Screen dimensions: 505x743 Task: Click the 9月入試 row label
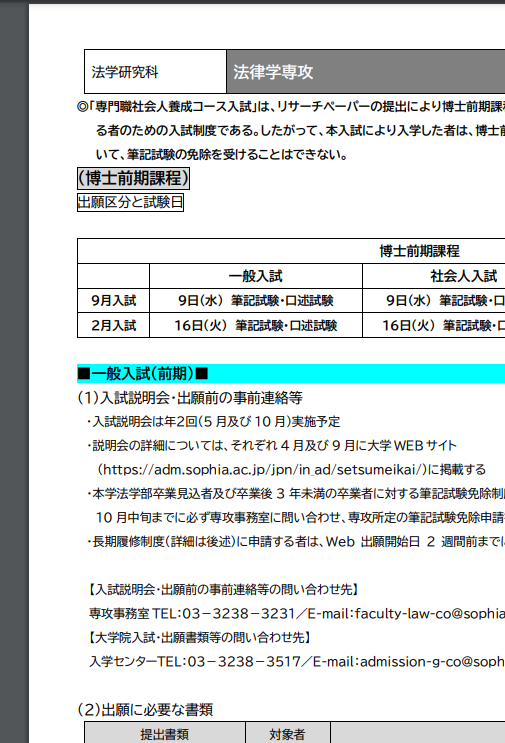pos(113,300)
